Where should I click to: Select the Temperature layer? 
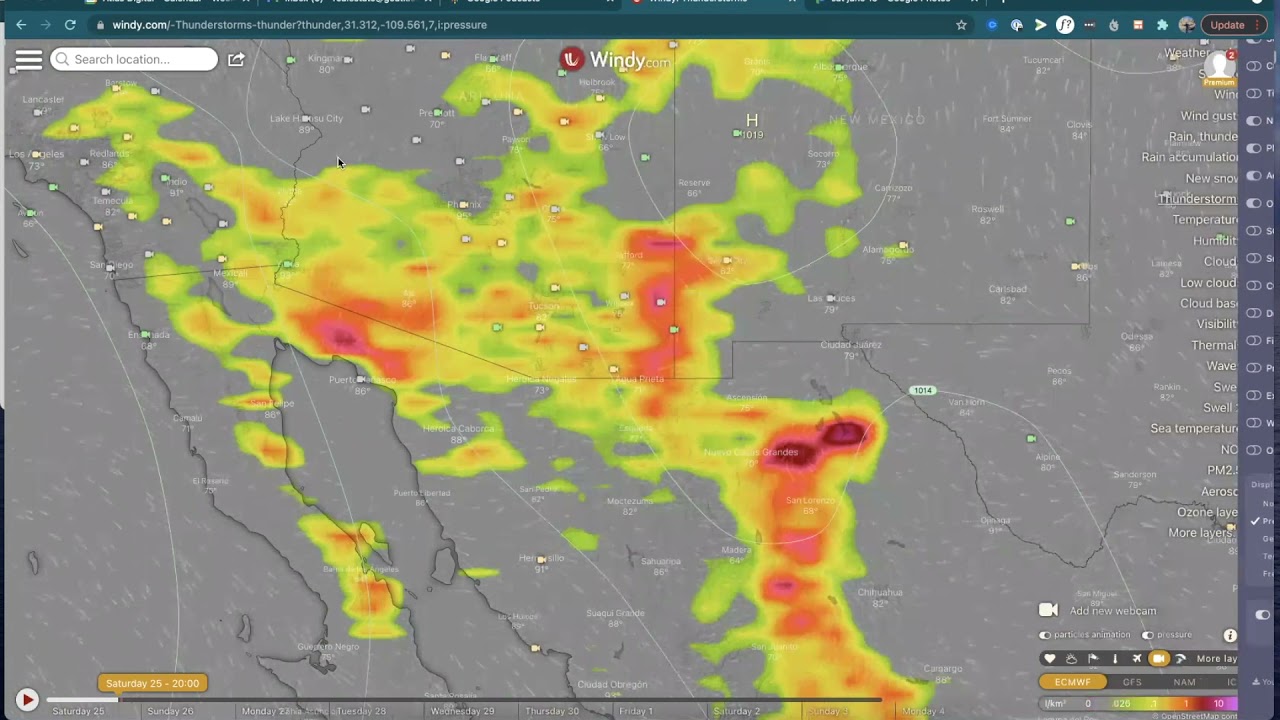(x=1205, y=220)
